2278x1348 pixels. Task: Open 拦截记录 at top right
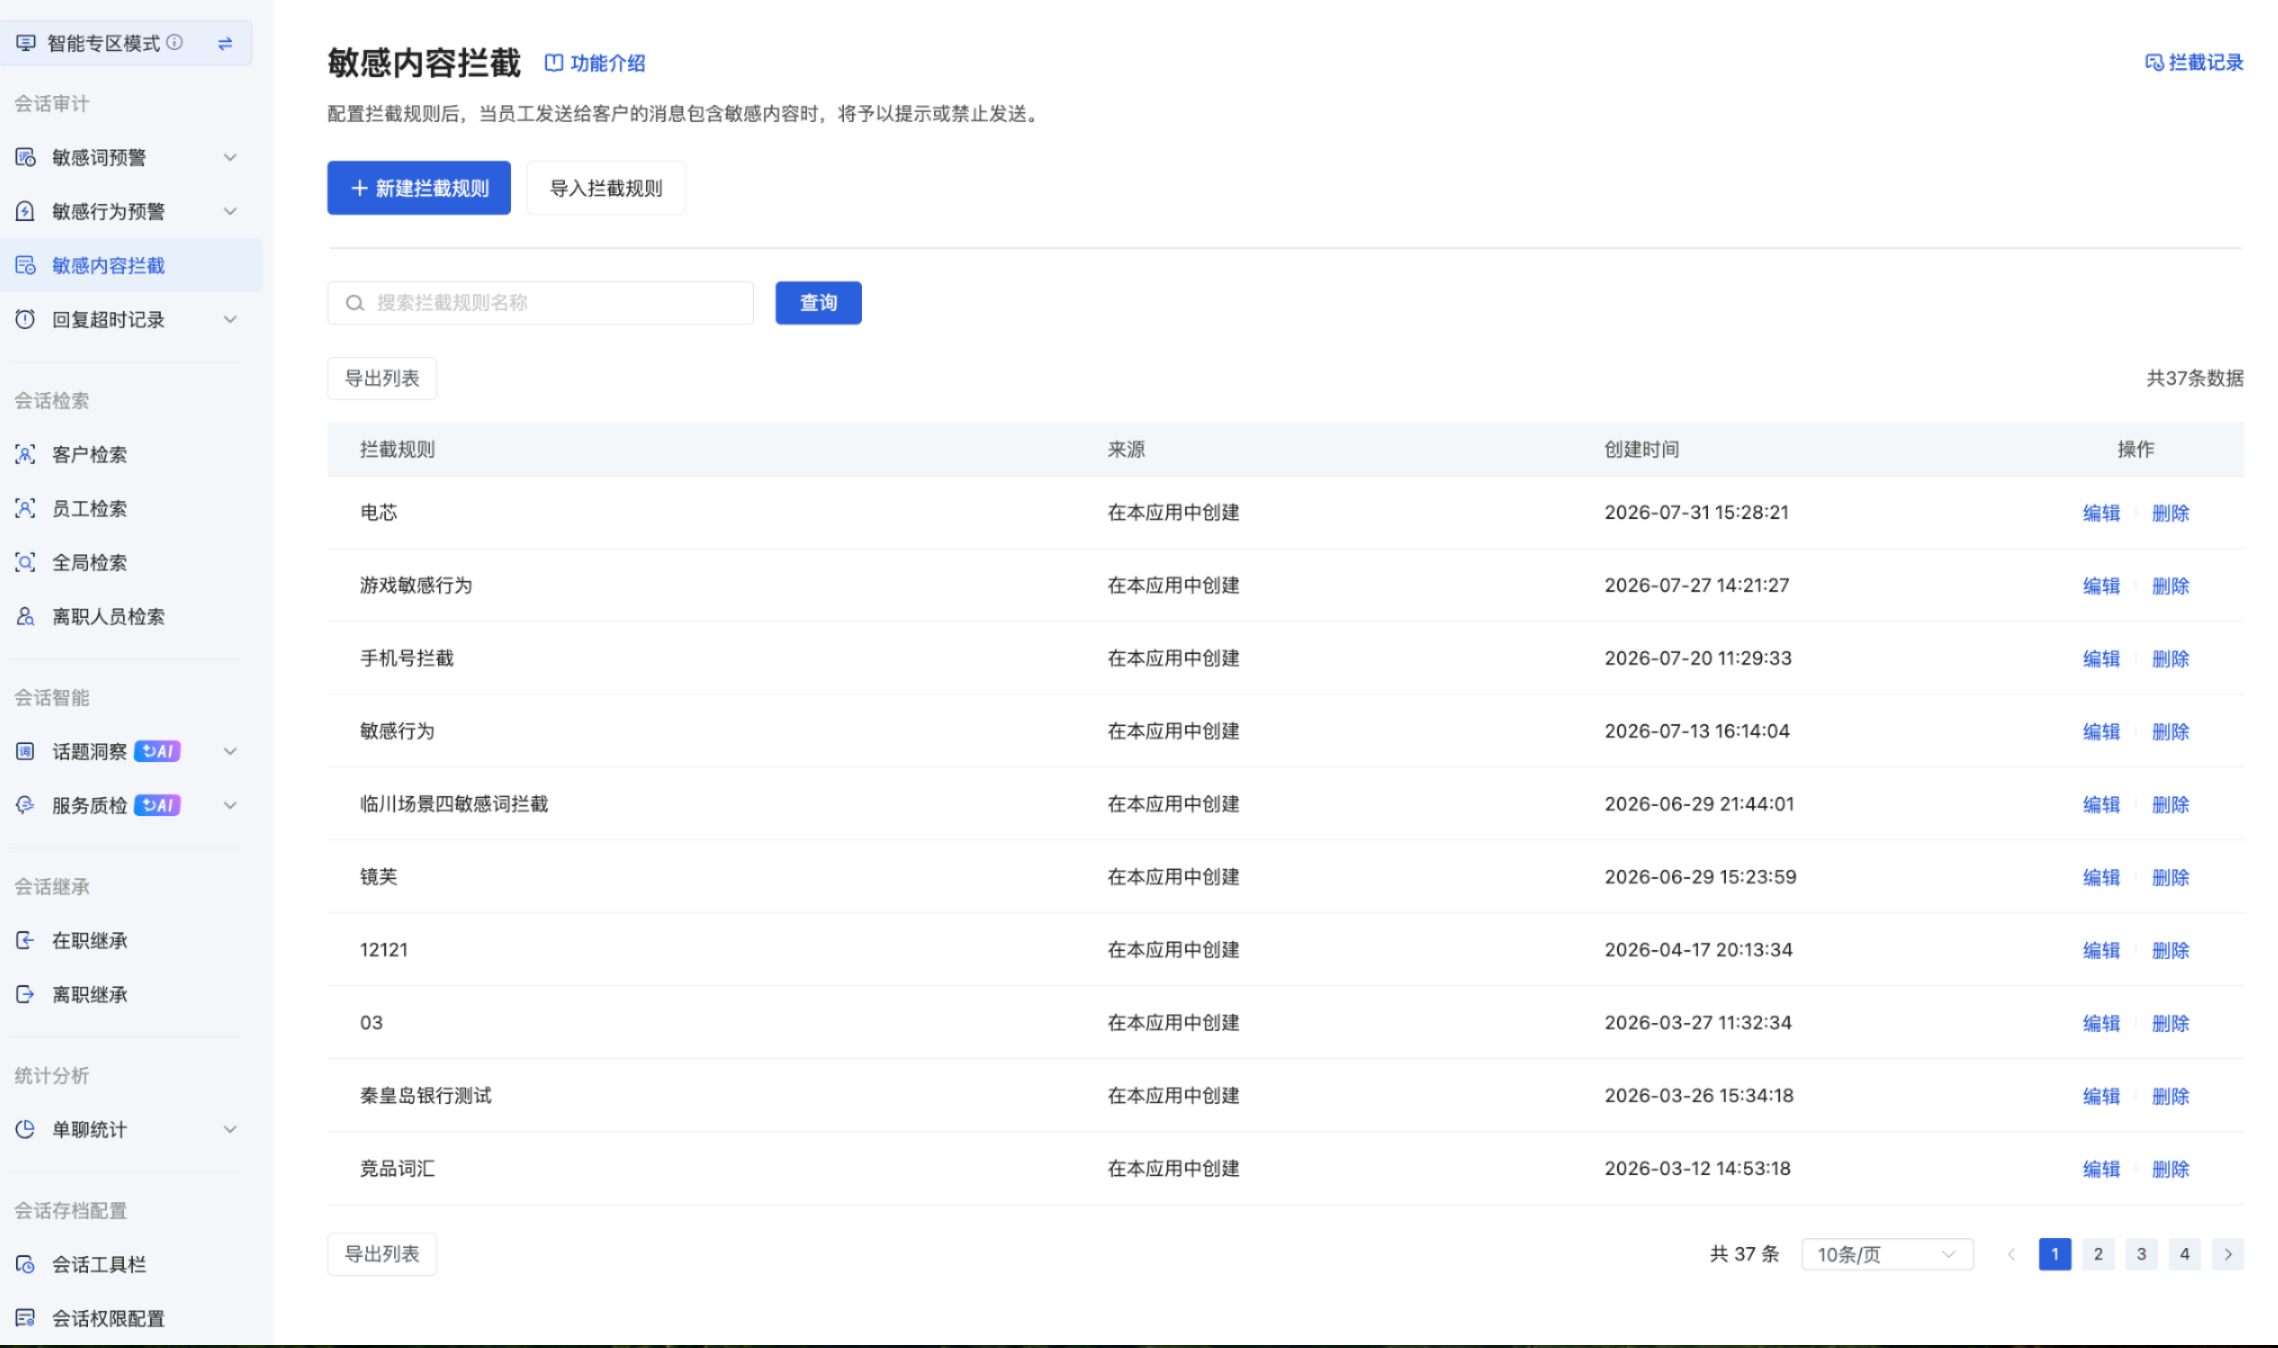(2194, 62)
